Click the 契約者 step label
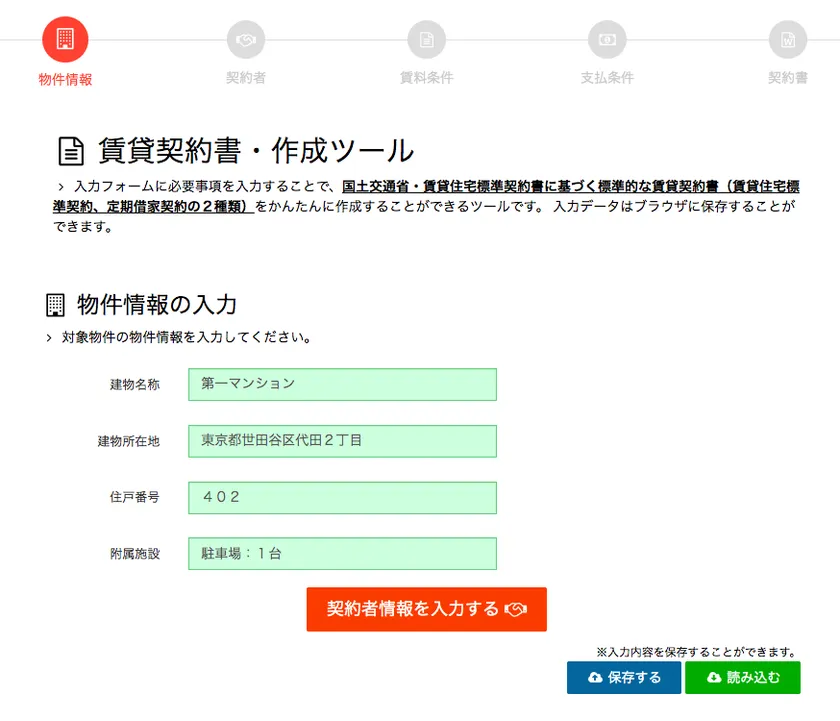The height and width of the screenshot is (721, 840). [x=246, y=78]
